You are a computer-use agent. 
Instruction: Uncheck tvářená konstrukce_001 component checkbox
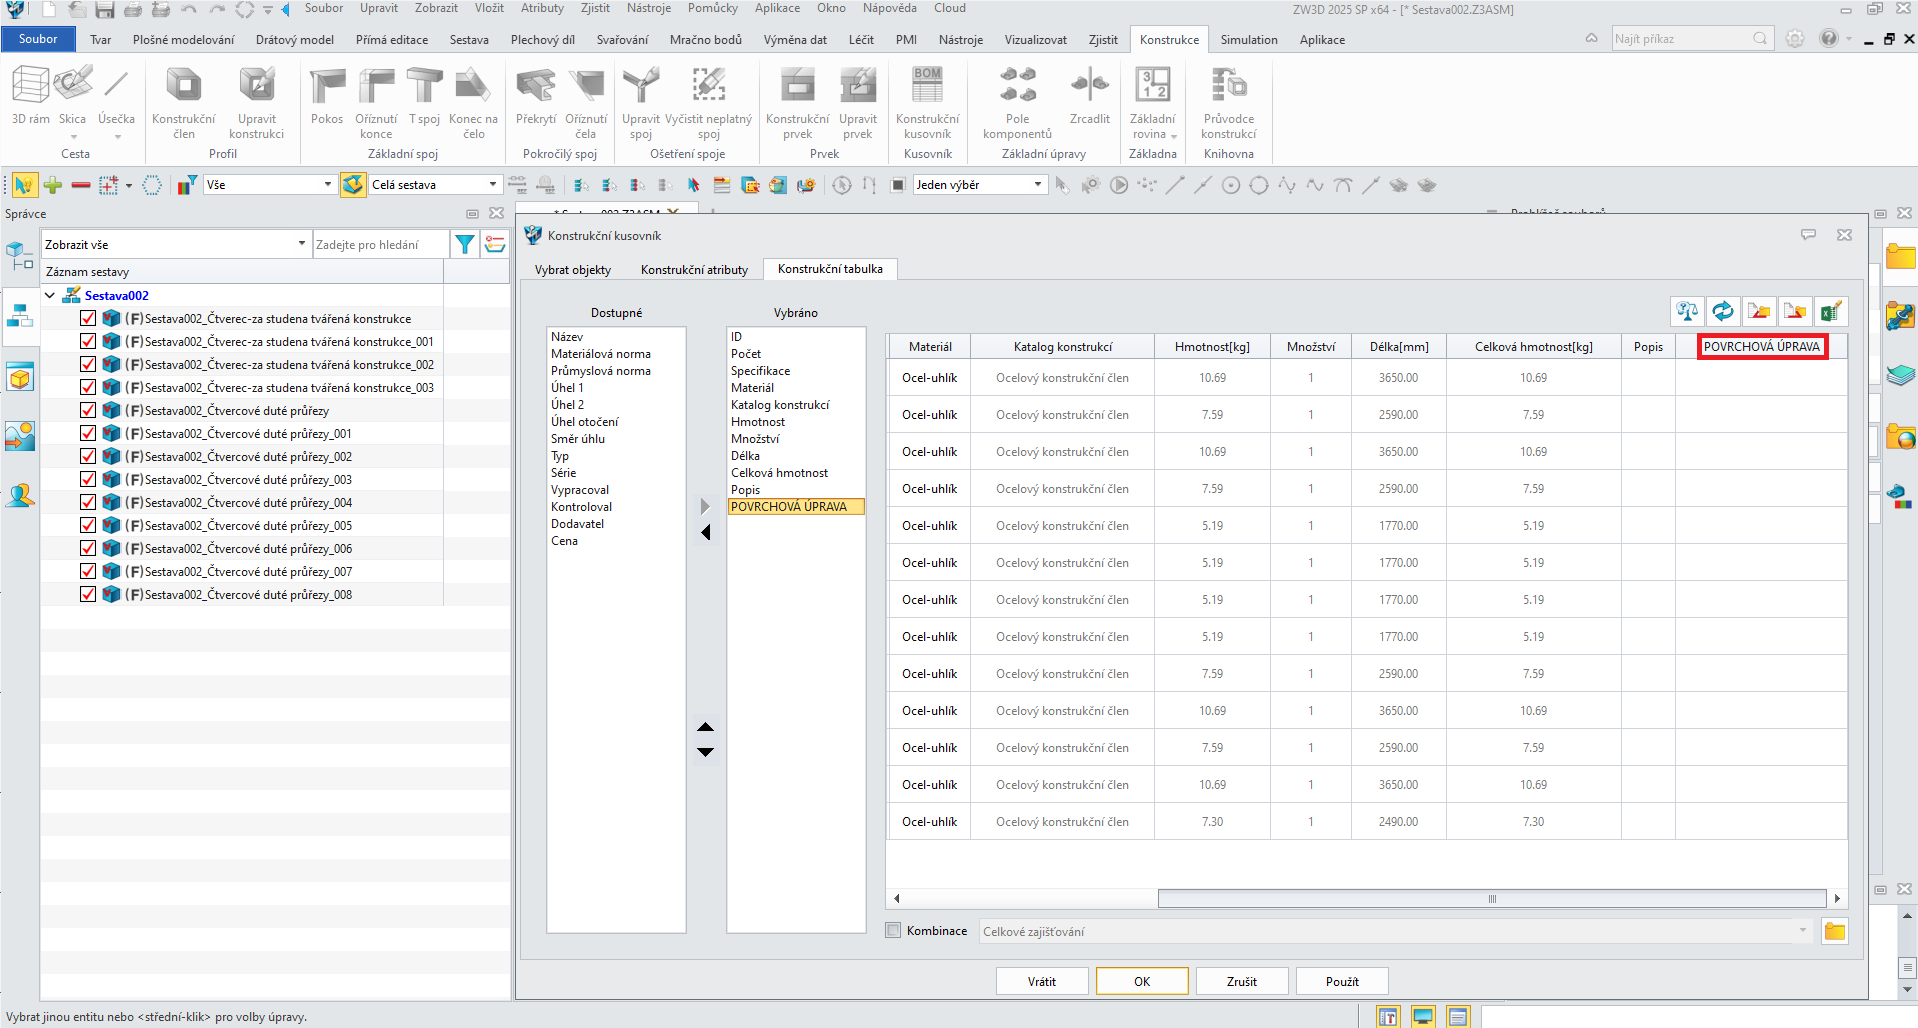click(x=88, y=341)
